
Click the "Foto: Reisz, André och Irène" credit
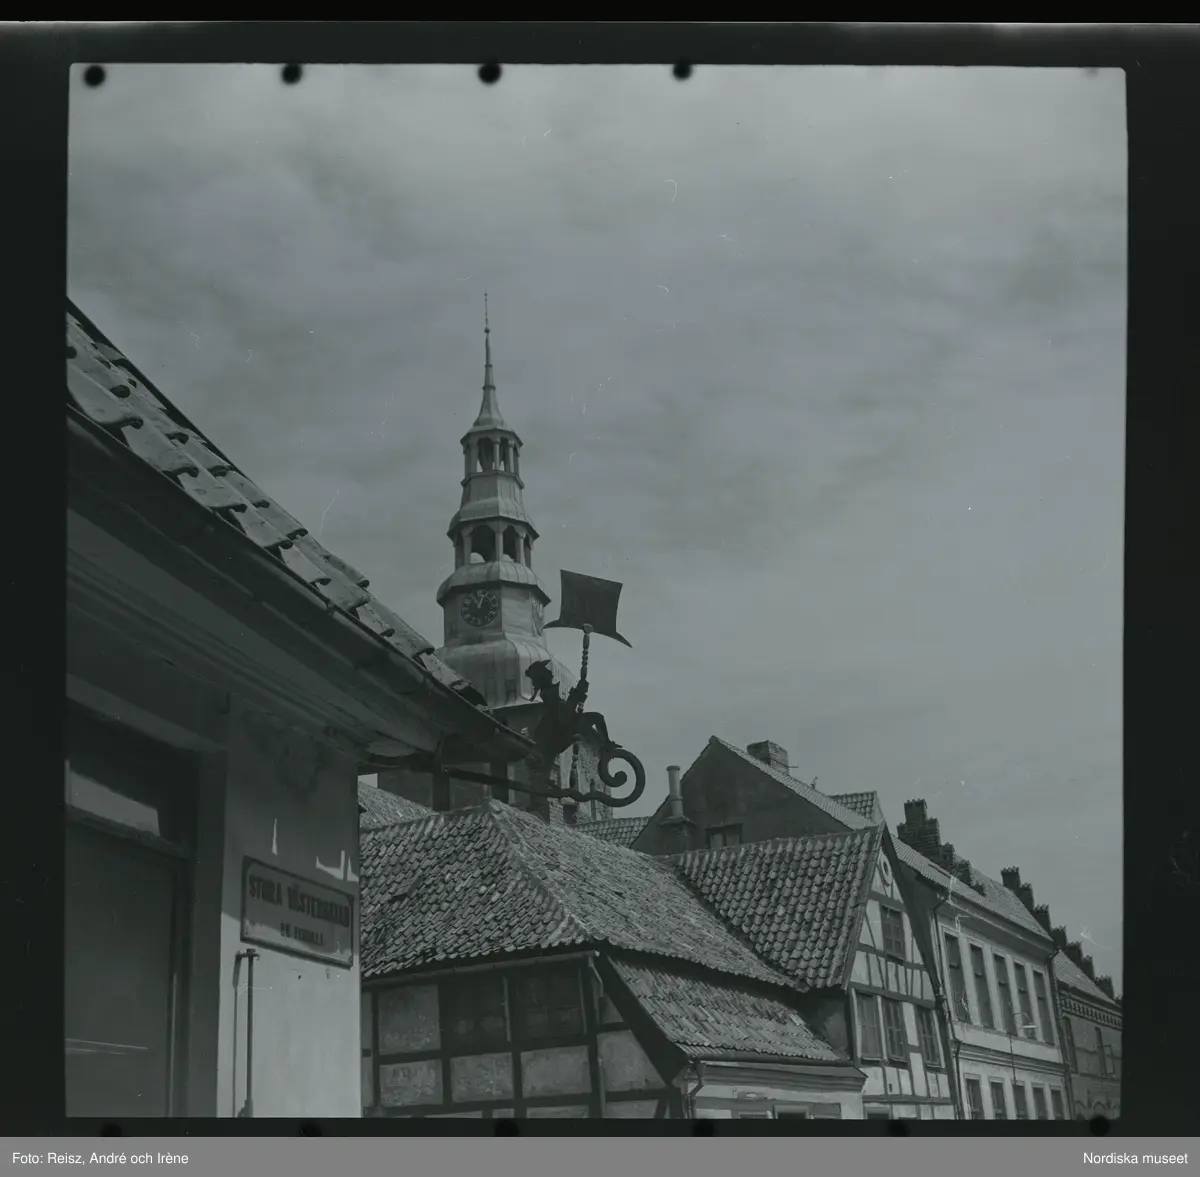pos(97,1158)
